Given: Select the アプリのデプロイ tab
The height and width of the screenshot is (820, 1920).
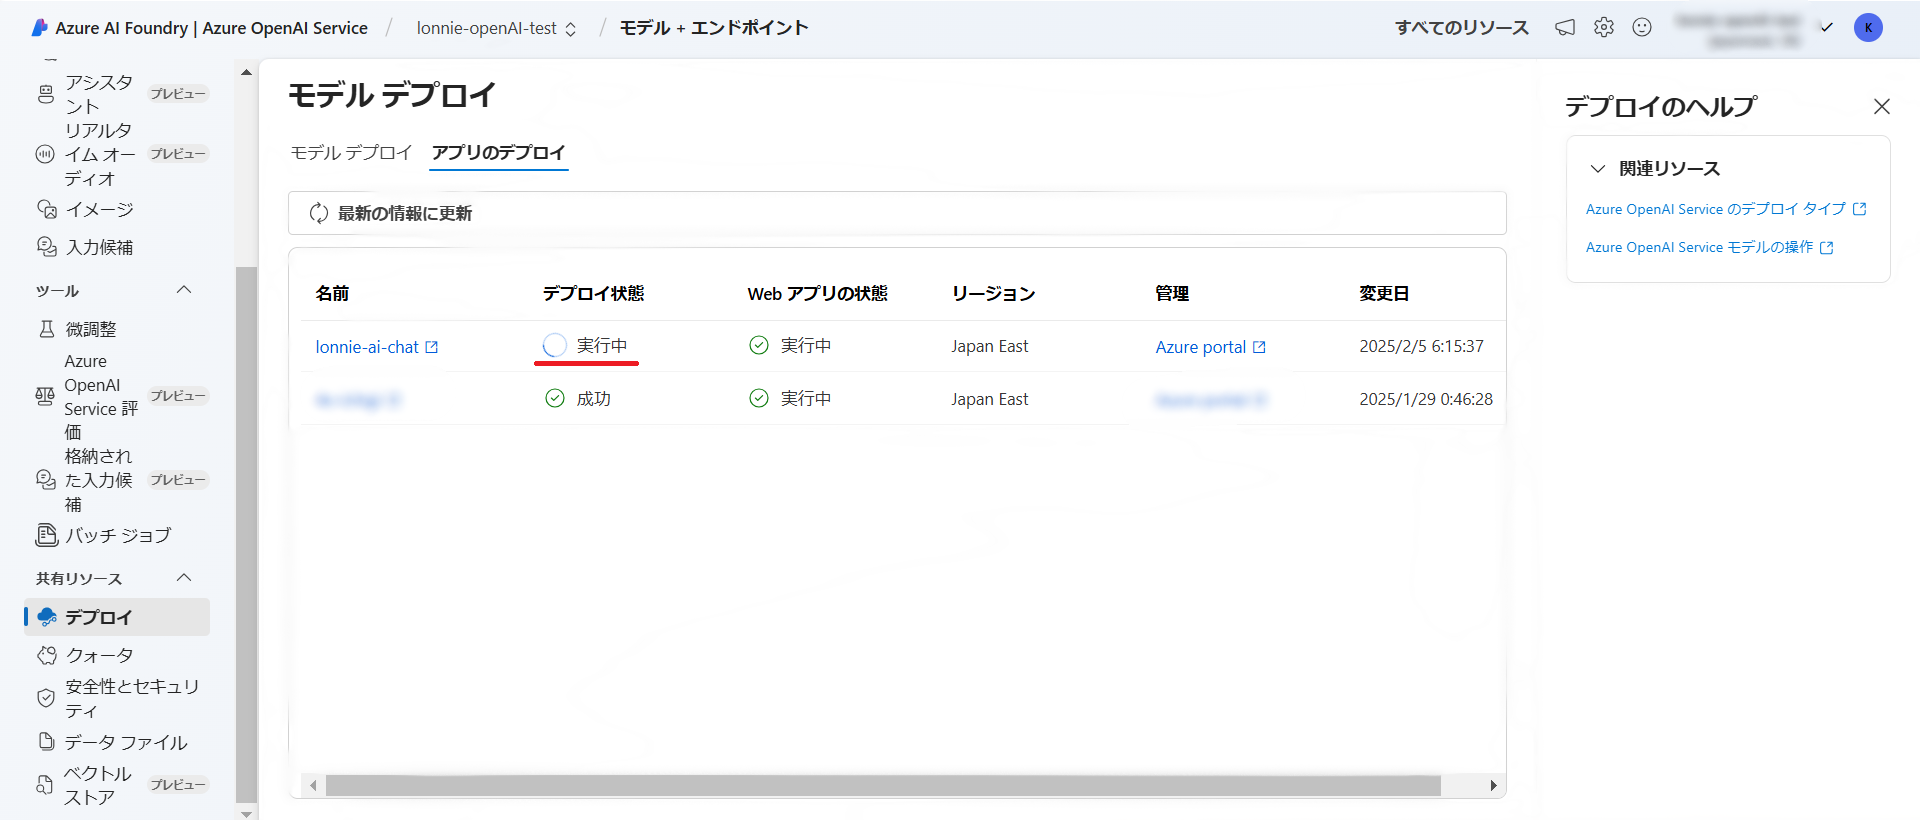Looking at the screenshot, I should pos(499,152).
